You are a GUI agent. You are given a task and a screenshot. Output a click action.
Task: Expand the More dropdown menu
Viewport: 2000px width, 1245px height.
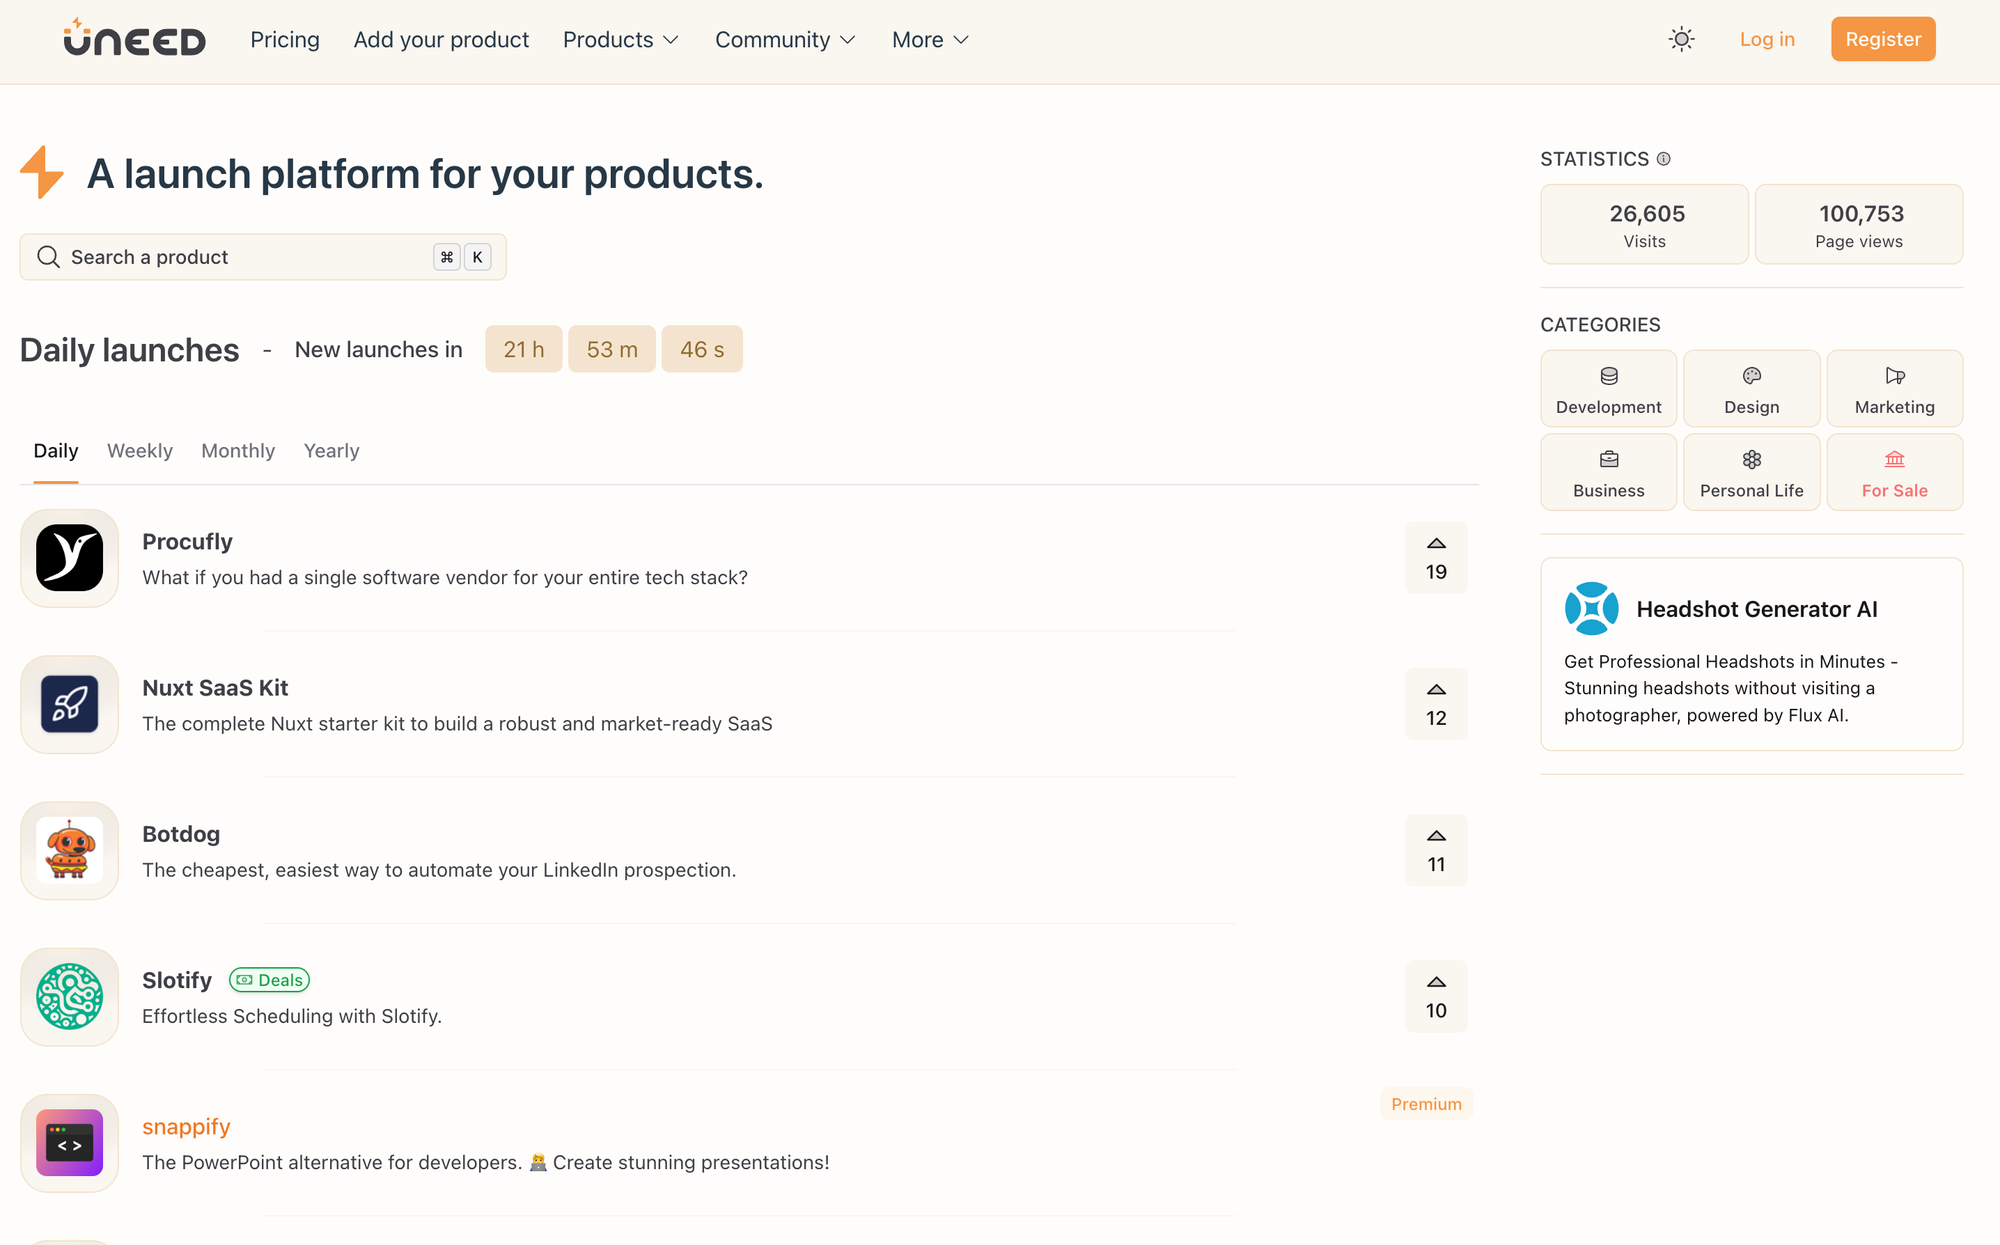coord(930,39)
